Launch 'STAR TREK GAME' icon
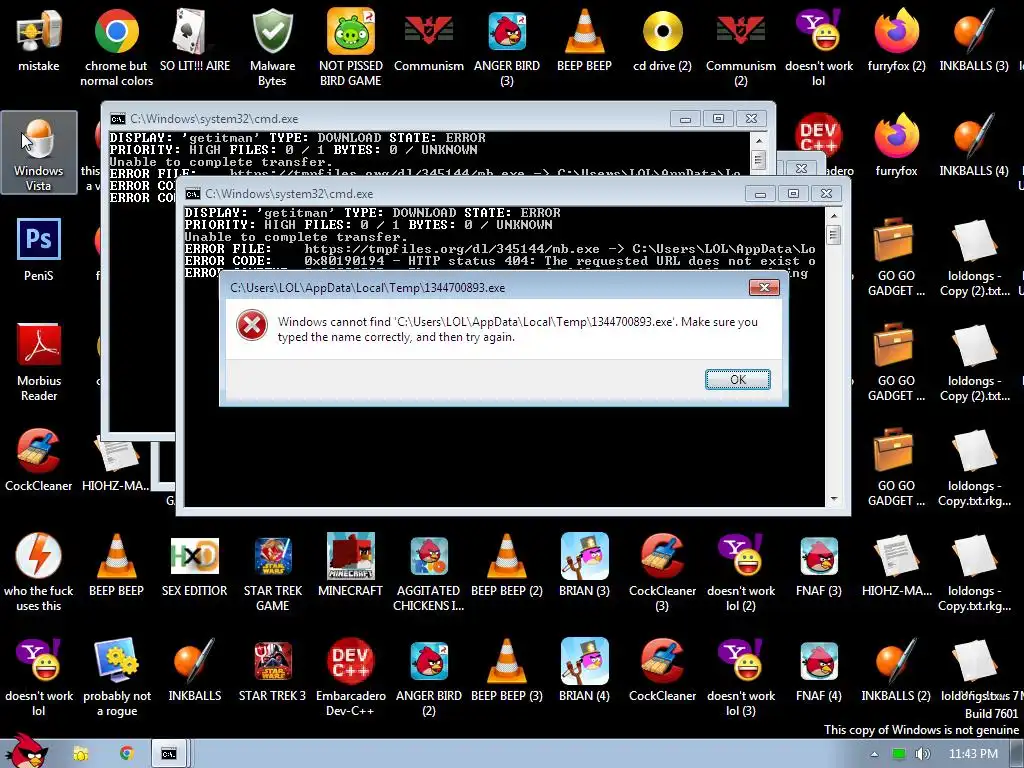 tap(272, 573)
